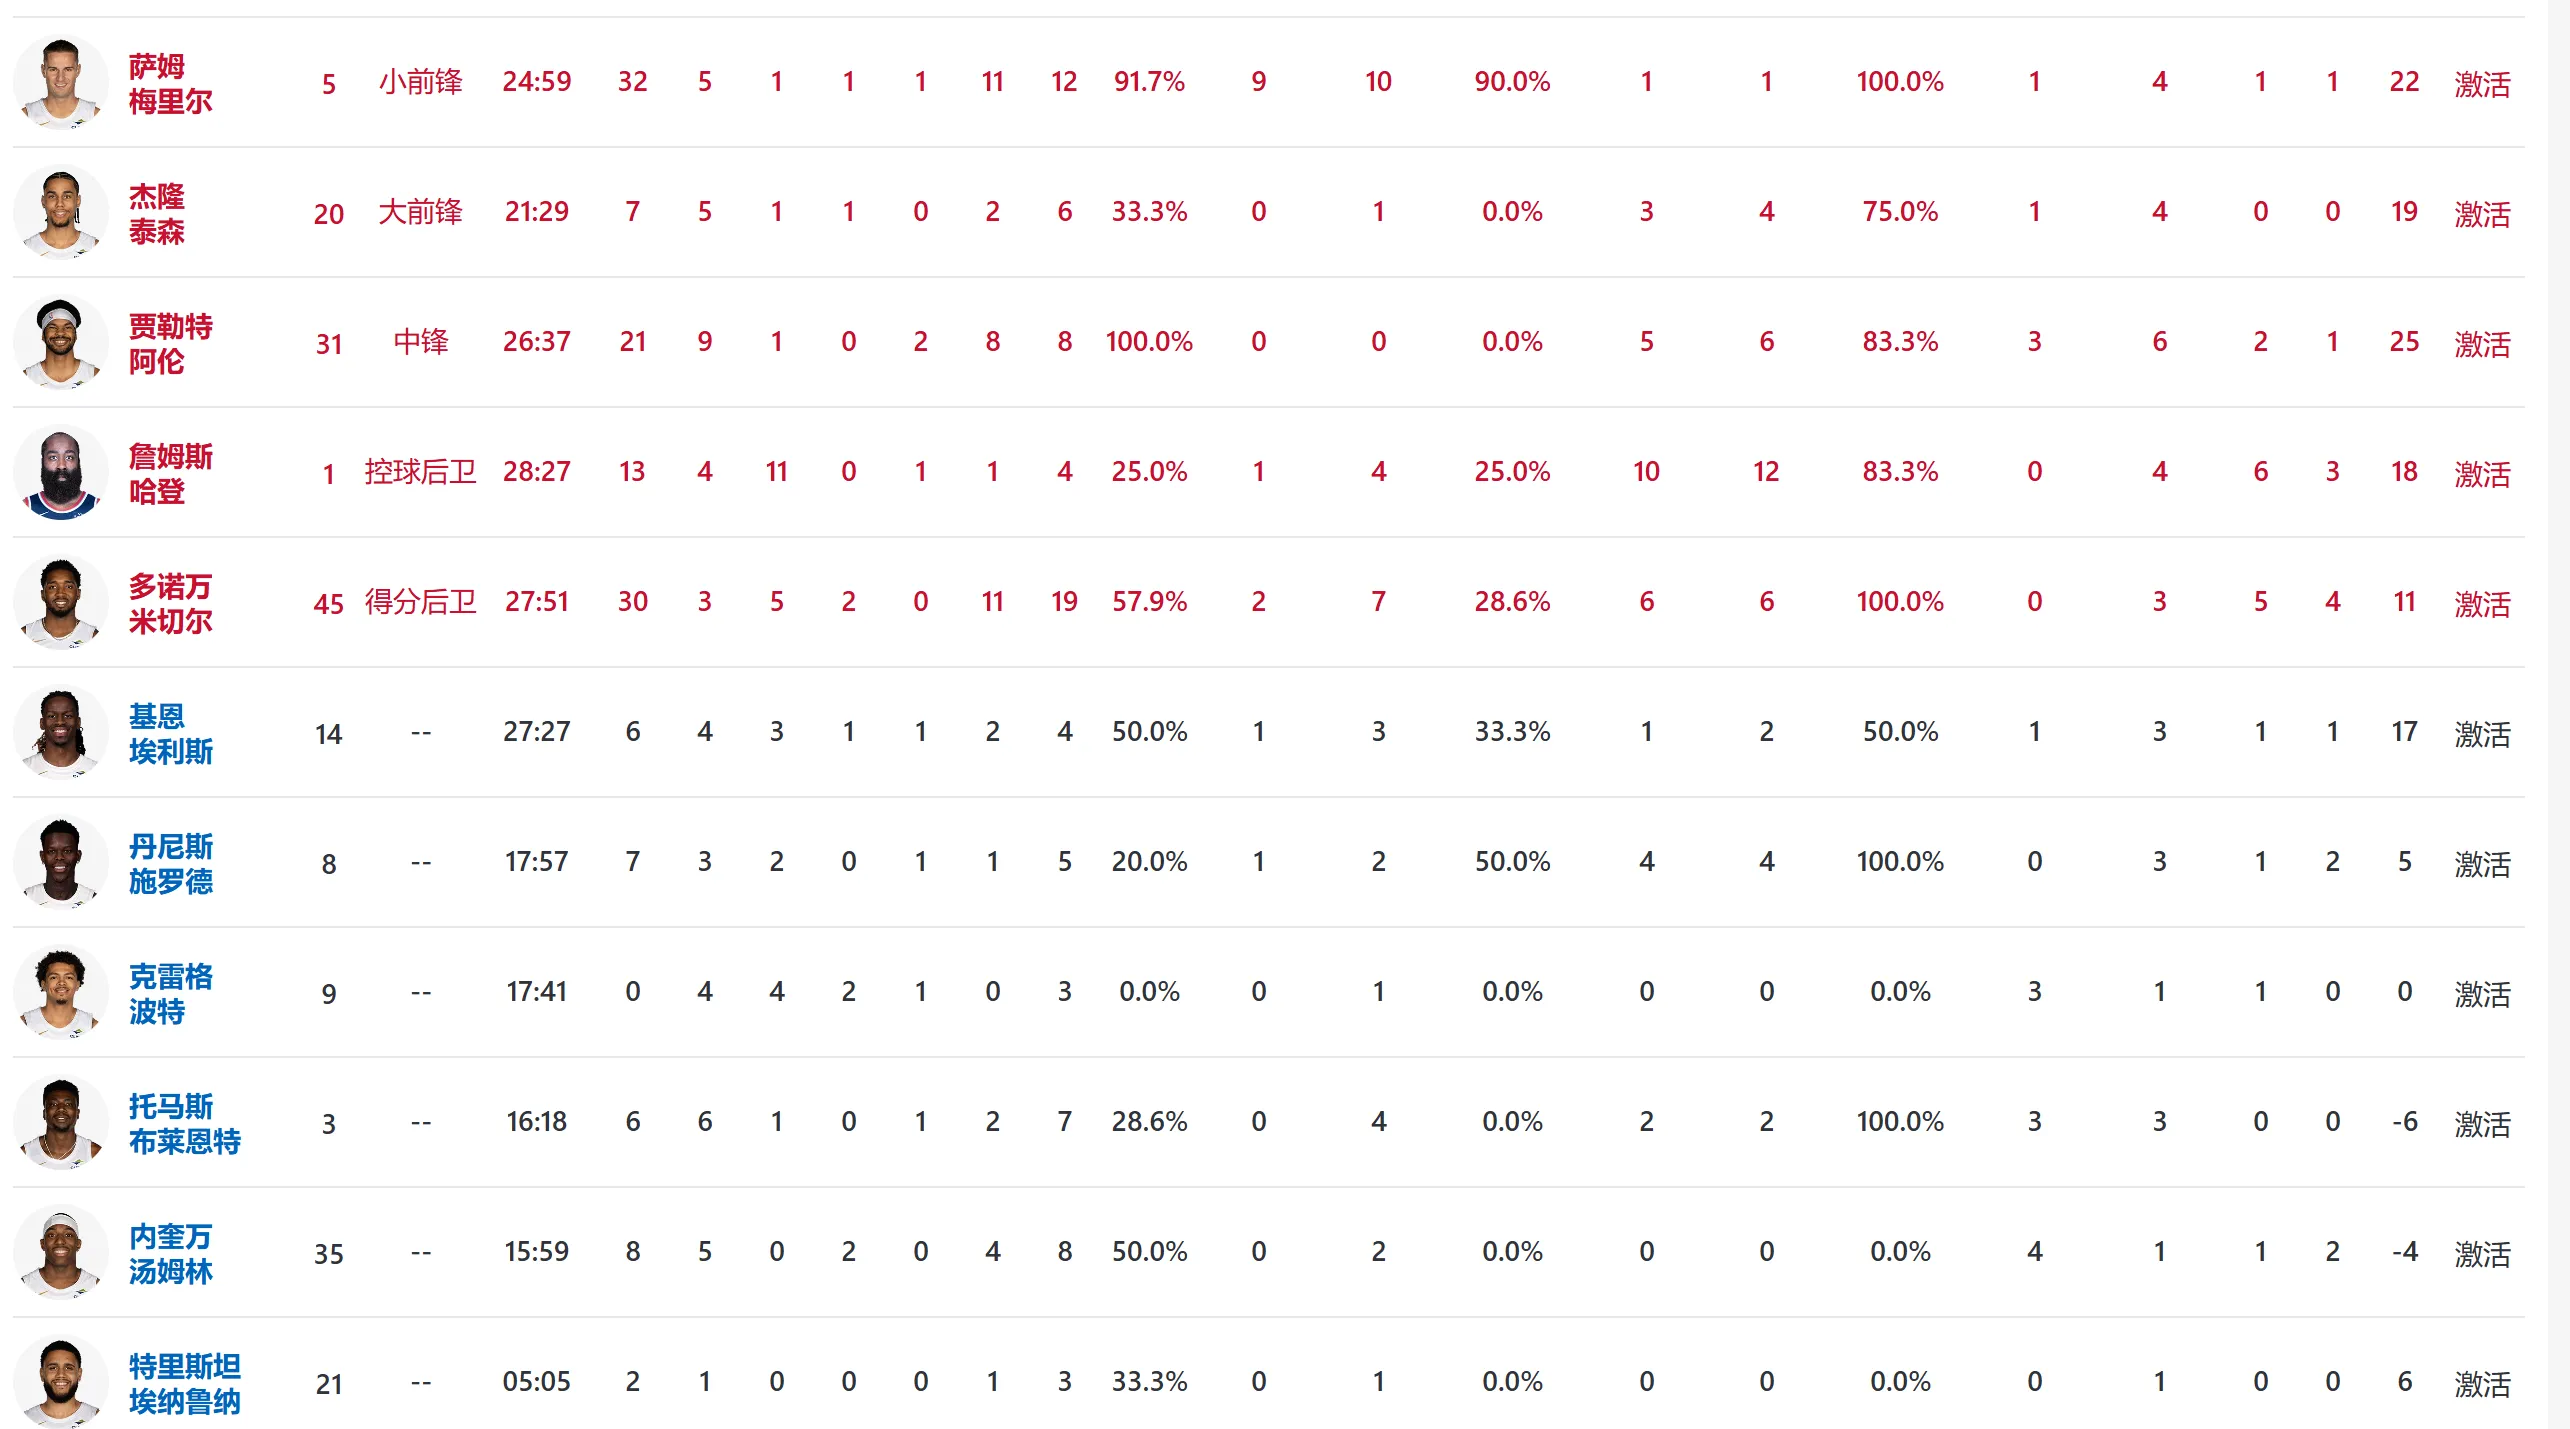
Task: Click the 内奎万 汤姆林 name link
Action: click(x=170, y=1253)
